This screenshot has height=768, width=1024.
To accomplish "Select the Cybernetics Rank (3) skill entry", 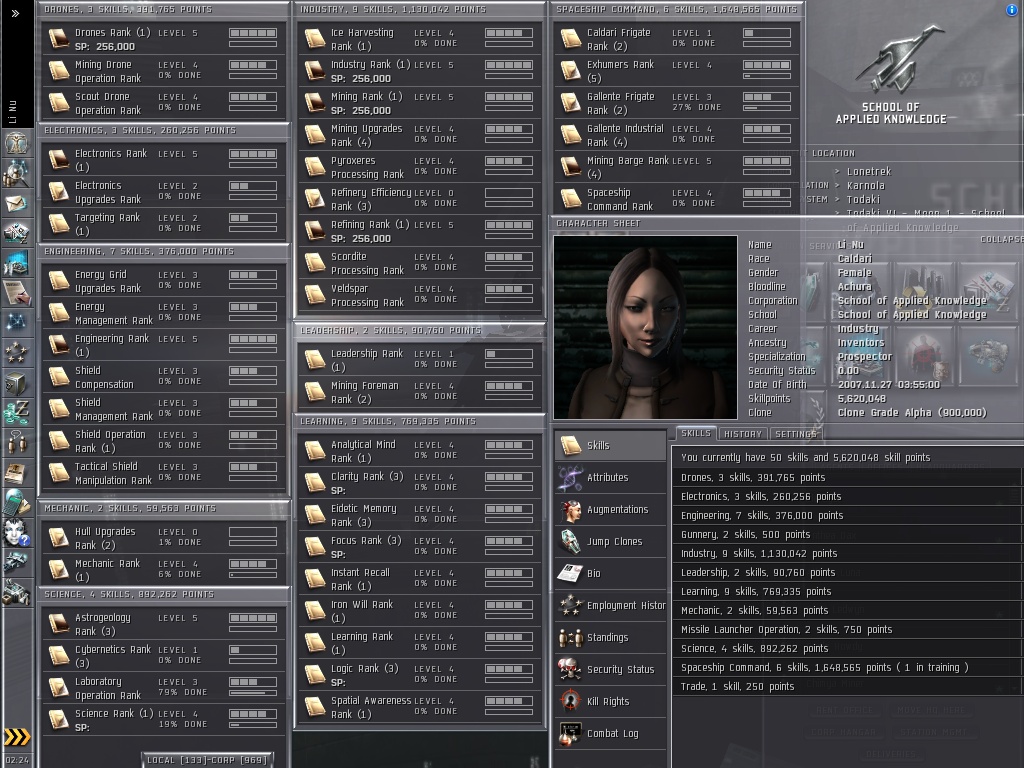I will click(x=163, y=656).
